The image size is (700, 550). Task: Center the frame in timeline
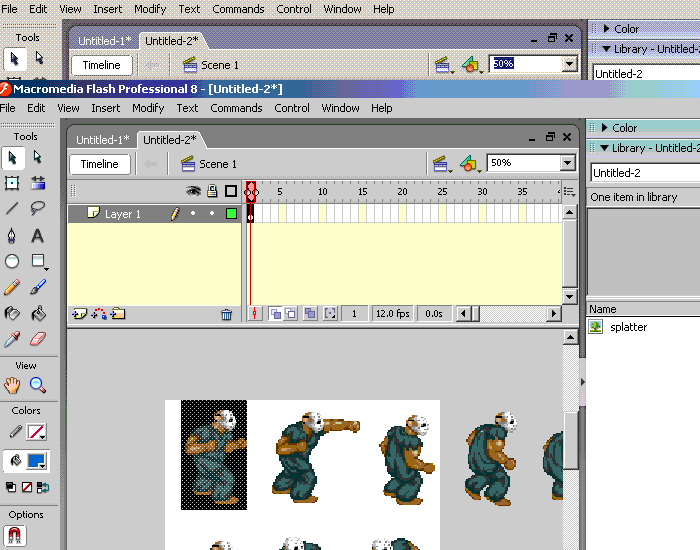click(254, 314)
